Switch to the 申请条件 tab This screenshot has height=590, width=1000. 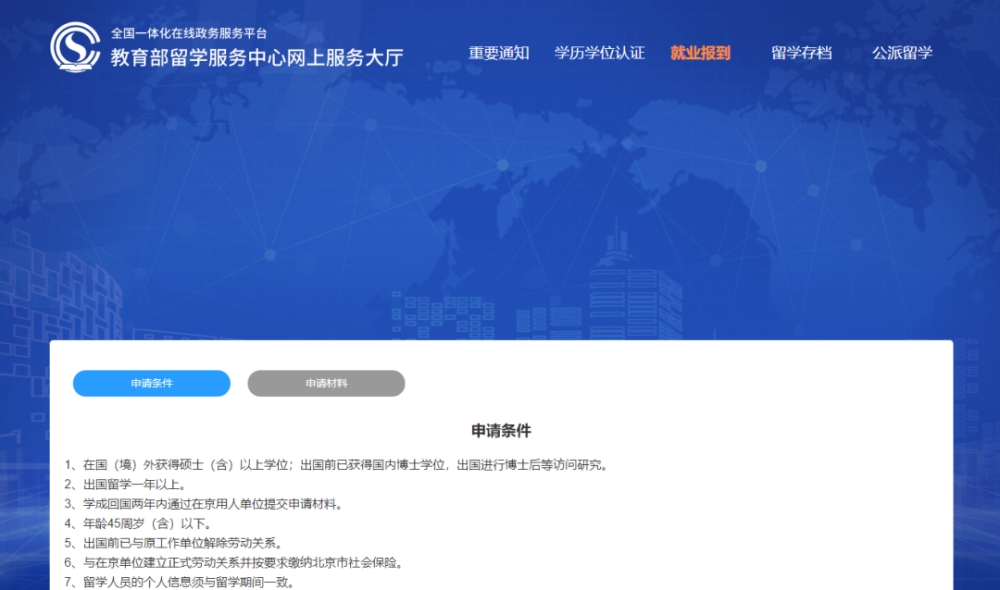[152, 383]
